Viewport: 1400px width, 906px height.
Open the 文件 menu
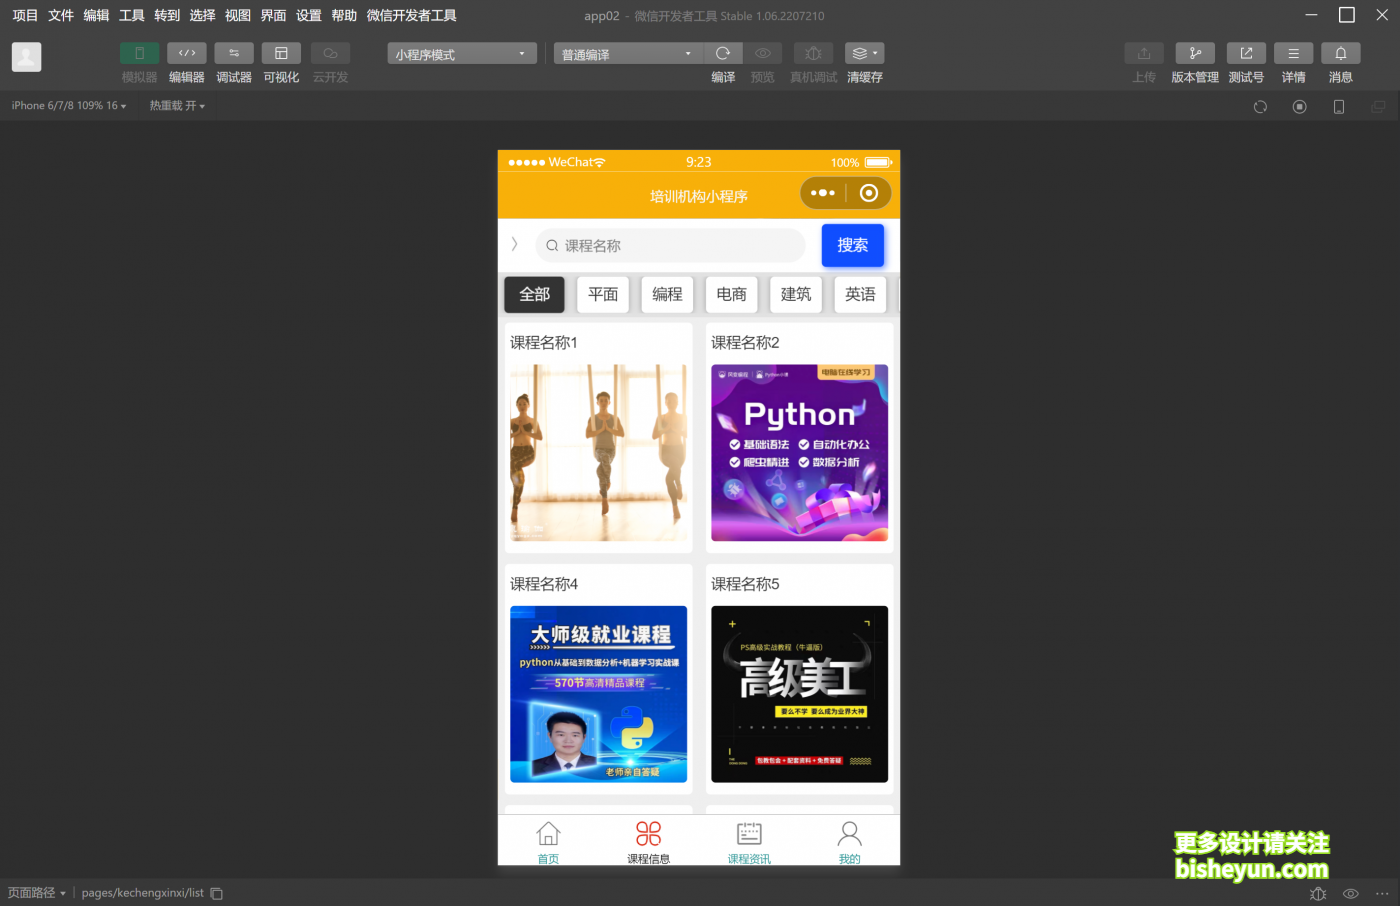coord(61,15)
